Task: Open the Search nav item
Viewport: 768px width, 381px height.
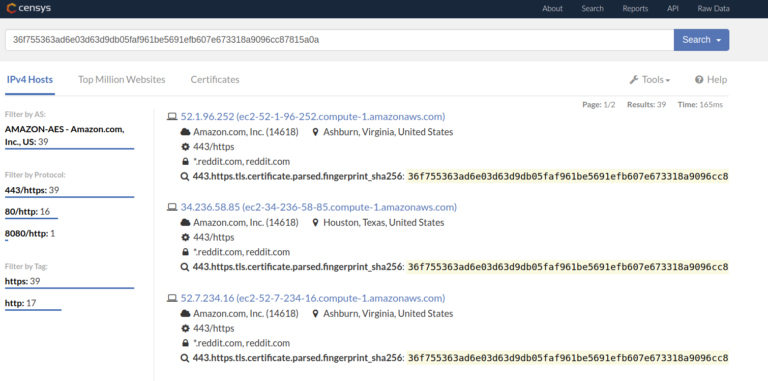Action: coord(592,8)
